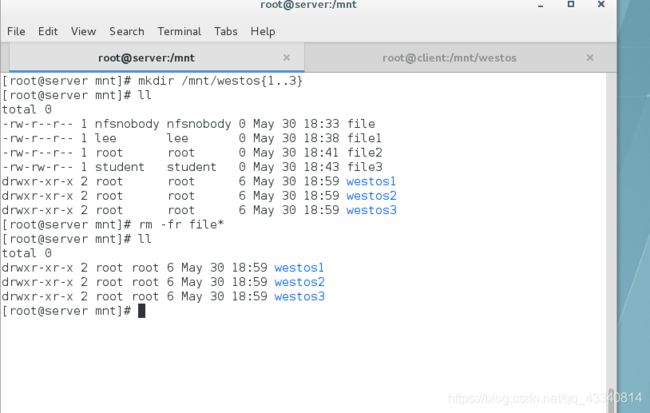Click the terminal cursor at last prompt
Image resolution: width=650 pixels, height=413 pixels.
click(x=141, y=311)
